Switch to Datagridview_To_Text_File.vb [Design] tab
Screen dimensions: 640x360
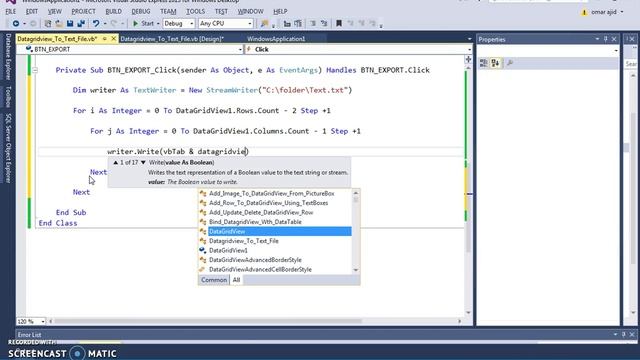[172, 39]
